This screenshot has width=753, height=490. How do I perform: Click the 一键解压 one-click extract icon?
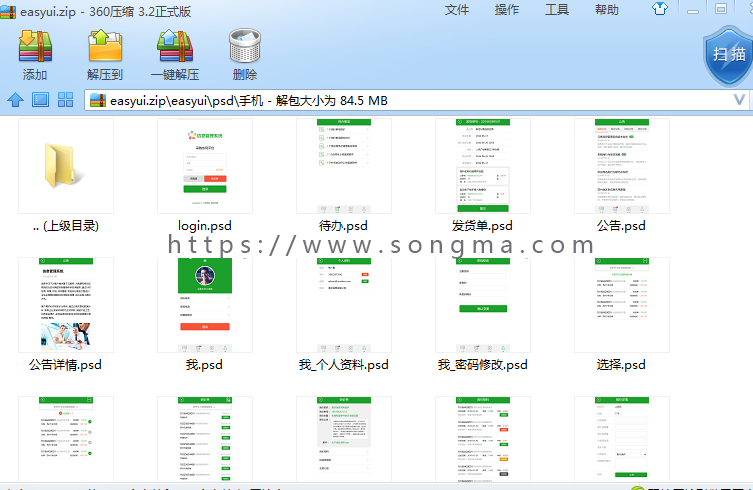click(x=175, y=47)
